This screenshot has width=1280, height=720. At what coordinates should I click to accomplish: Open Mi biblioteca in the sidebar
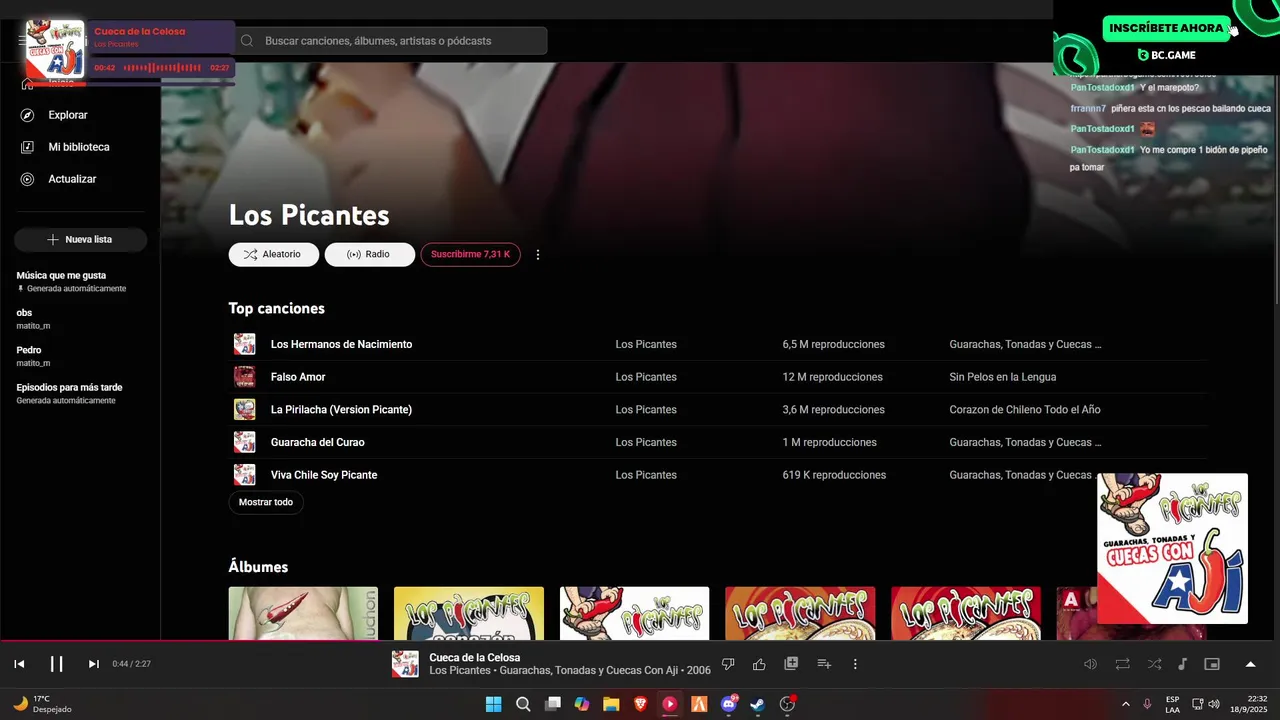coord(80,147)
